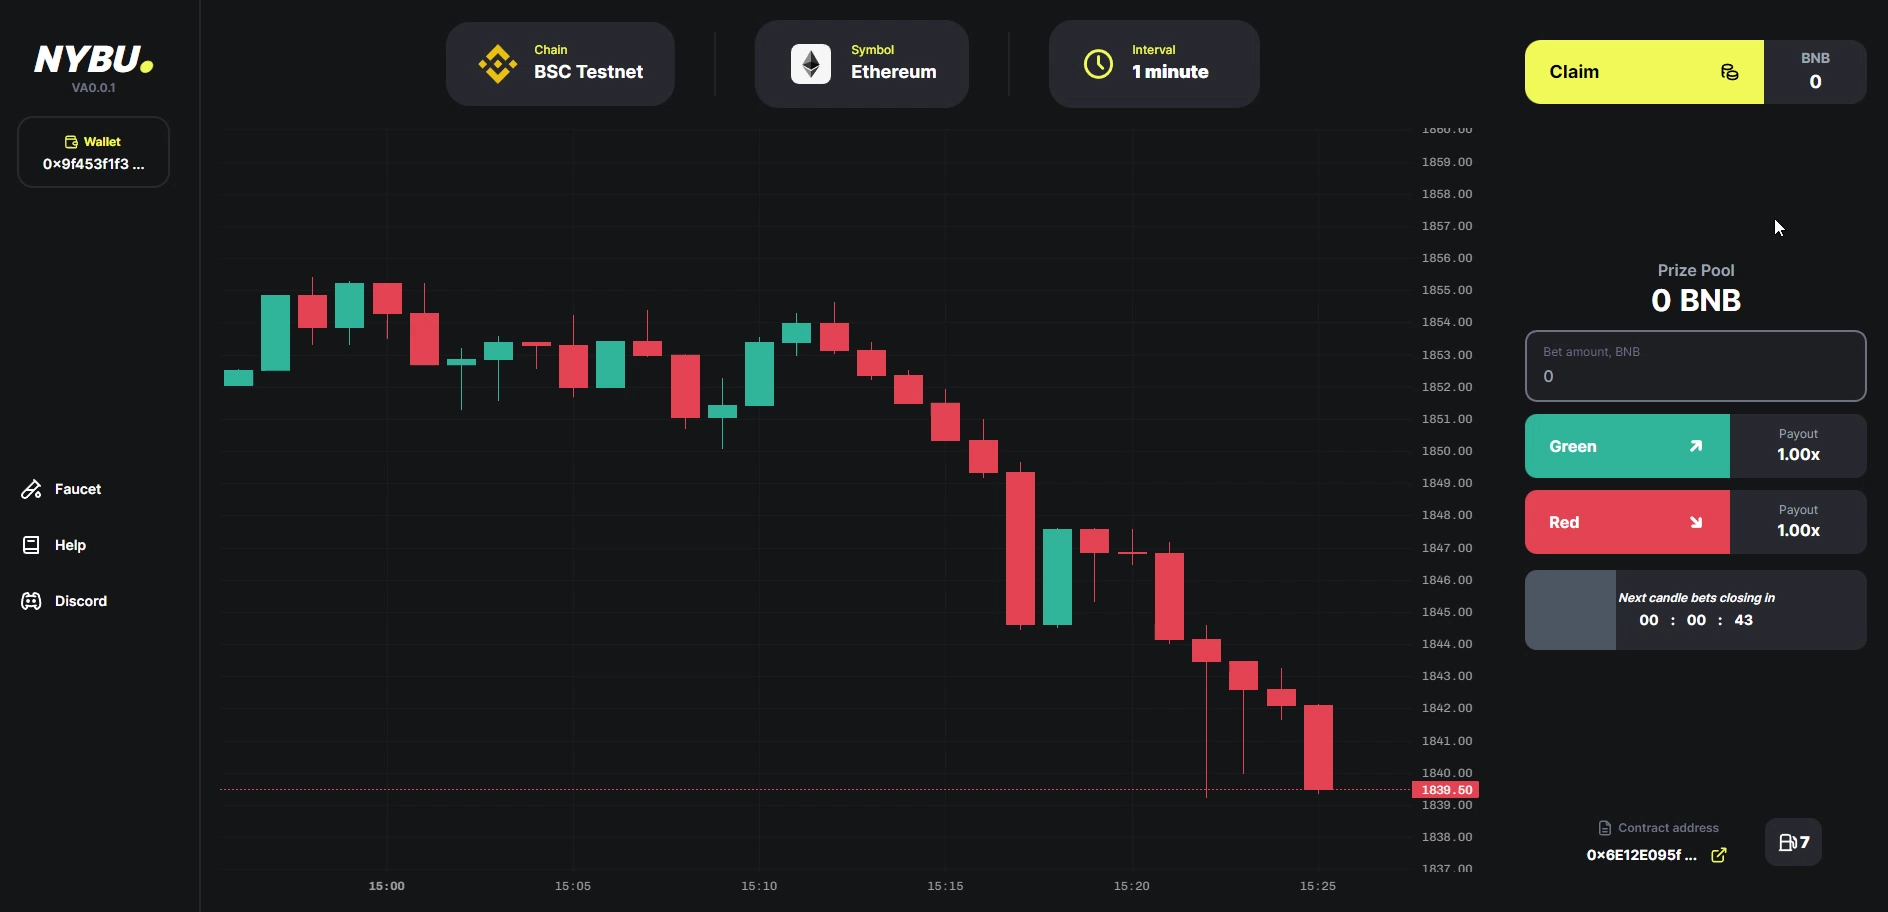Image resolution: width=1888 pixels, height=912 pixels.
Task: Click the Wallet address button
Action: [93, 153]
